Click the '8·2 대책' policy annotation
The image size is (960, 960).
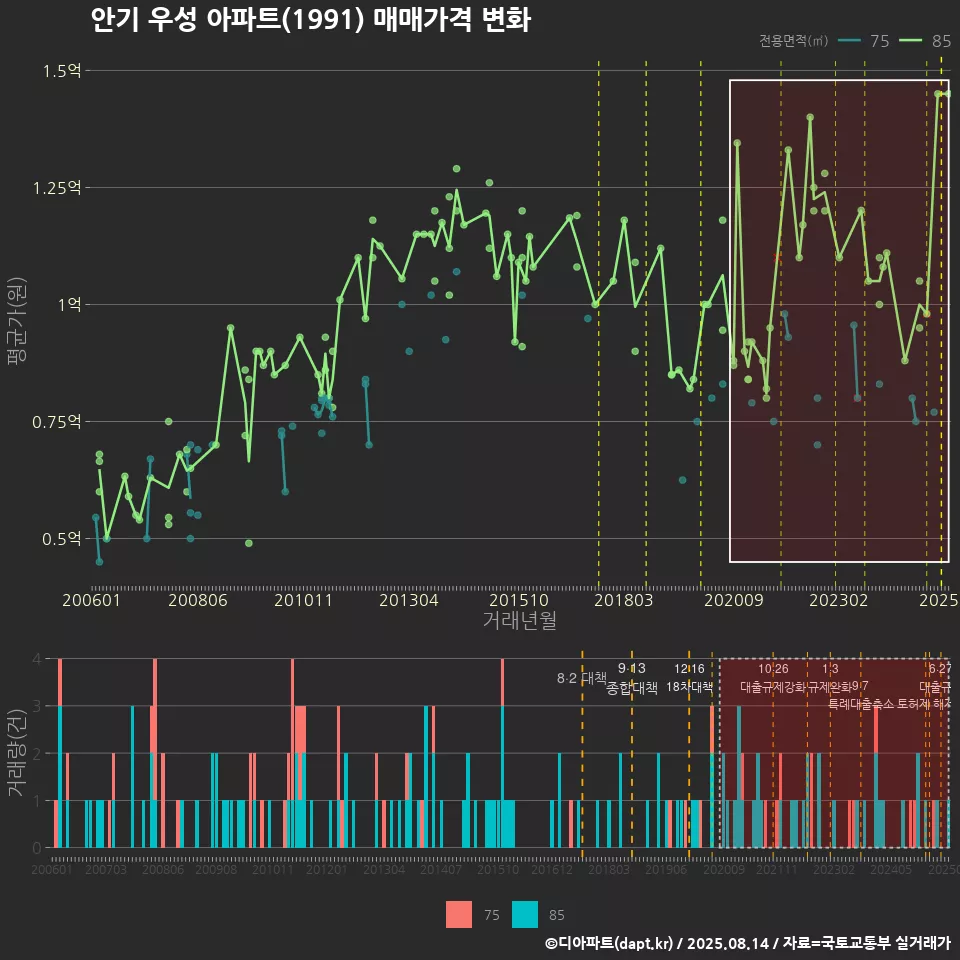click(x=582, y=678)
